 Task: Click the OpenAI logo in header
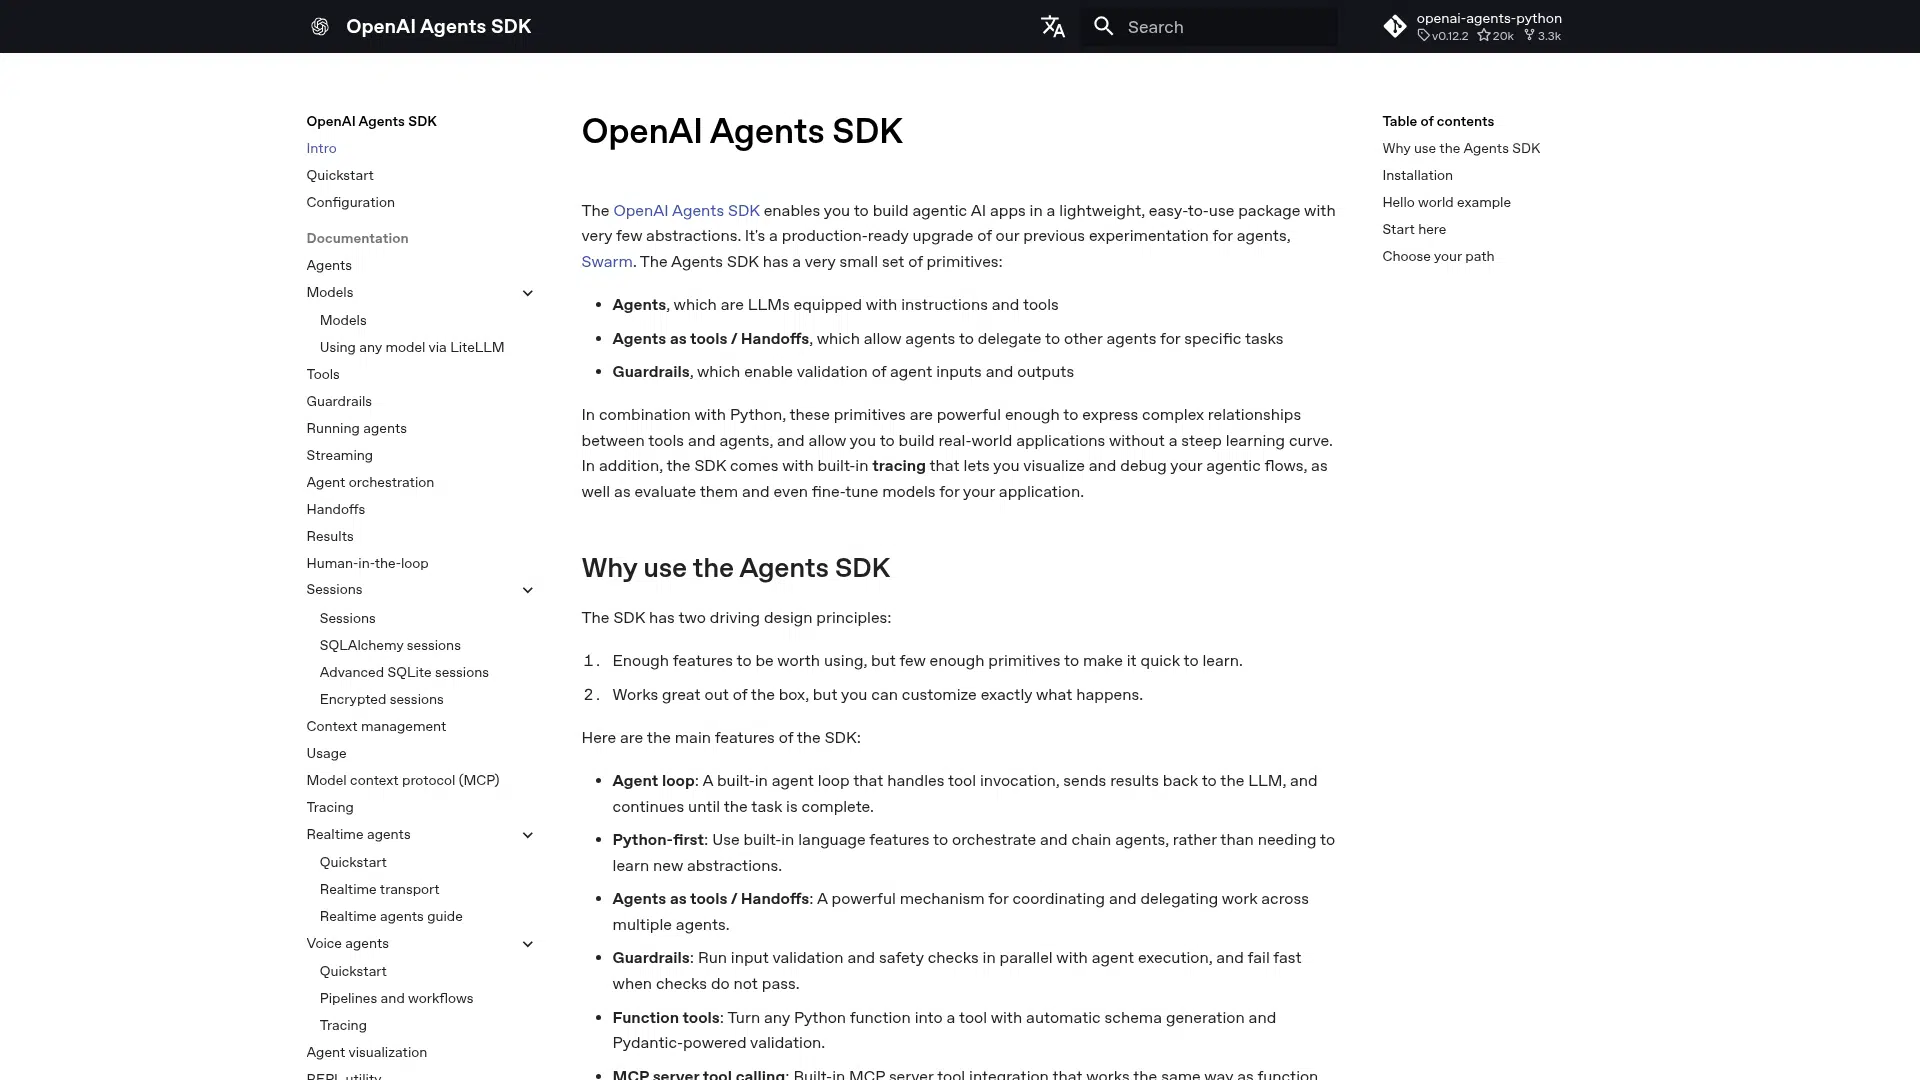pos(319,27)
